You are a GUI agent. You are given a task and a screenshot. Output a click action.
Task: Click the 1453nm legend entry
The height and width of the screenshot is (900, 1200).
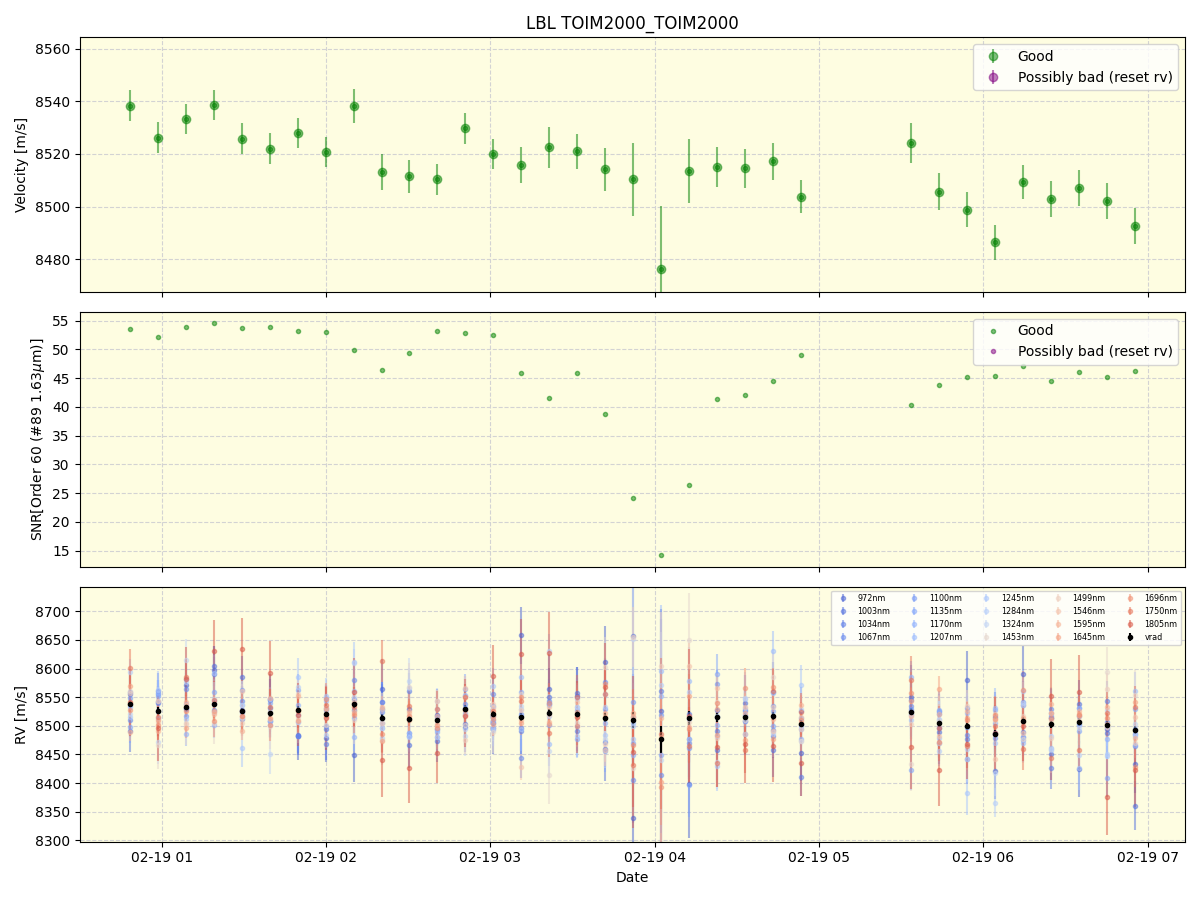pos(1006,637)
